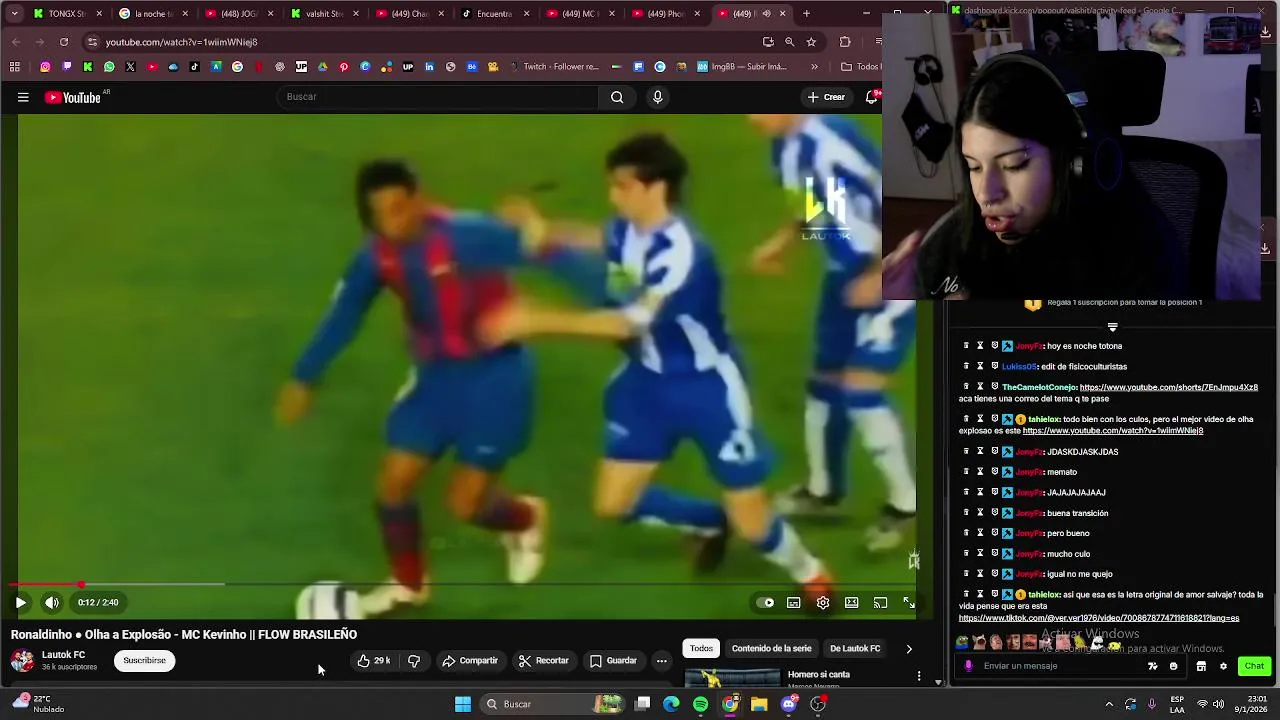The height and width of the screenshot is (720, 1280).
Task: Bookmark this page with star icon
Action: coord(811,41)
